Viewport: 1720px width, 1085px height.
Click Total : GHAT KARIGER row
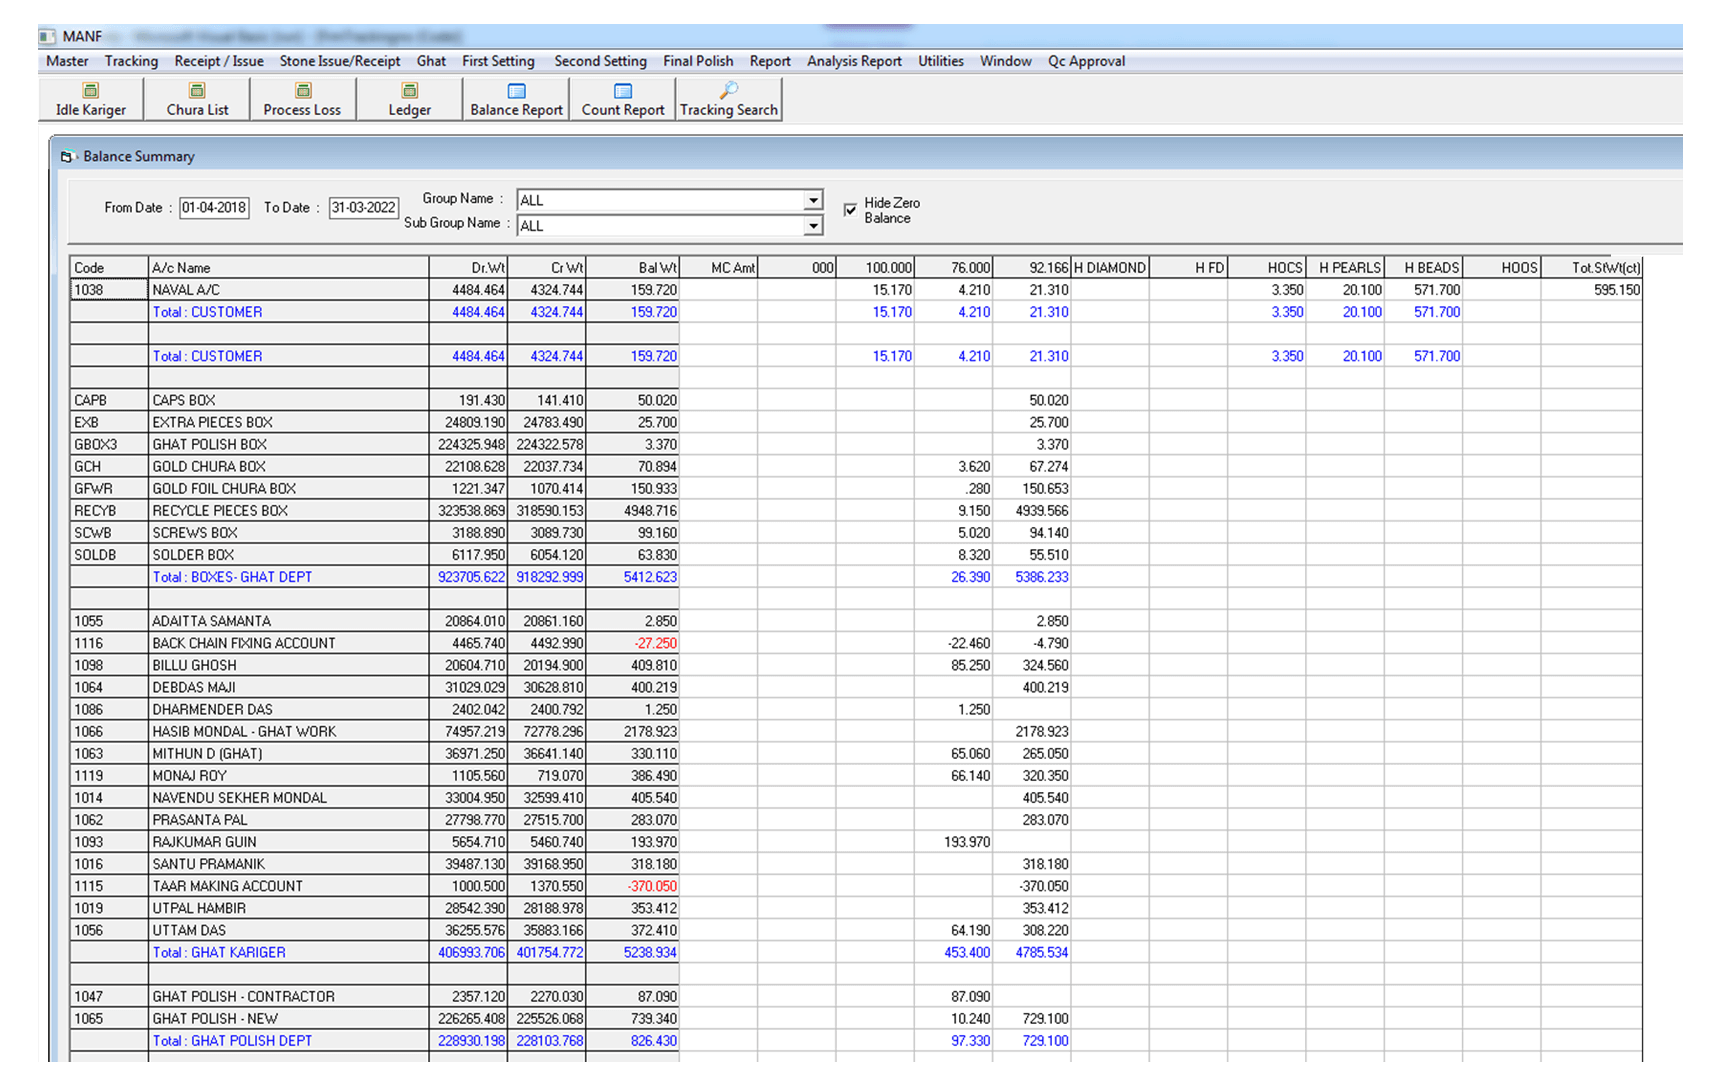[856, 952]
